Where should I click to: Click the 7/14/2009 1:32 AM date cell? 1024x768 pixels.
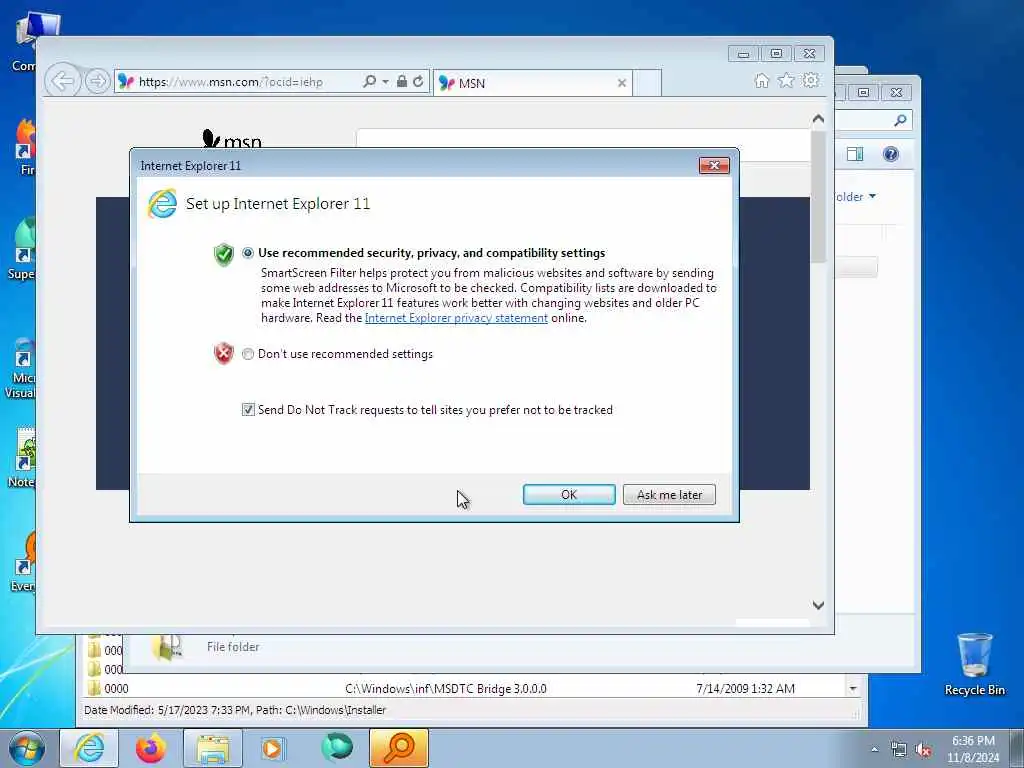pyautogui.click(x=745, y=688)
